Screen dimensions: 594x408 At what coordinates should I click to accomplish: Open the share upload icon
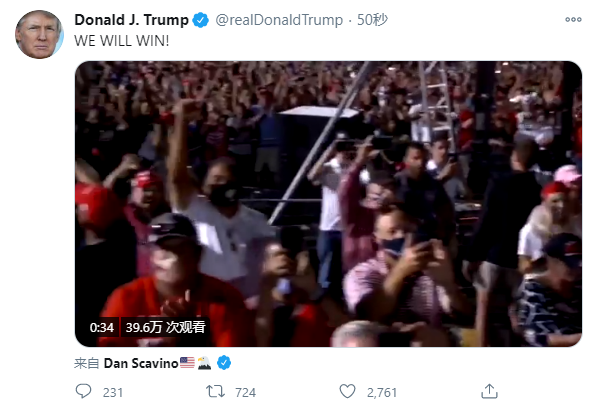click(x=489, y=391)
